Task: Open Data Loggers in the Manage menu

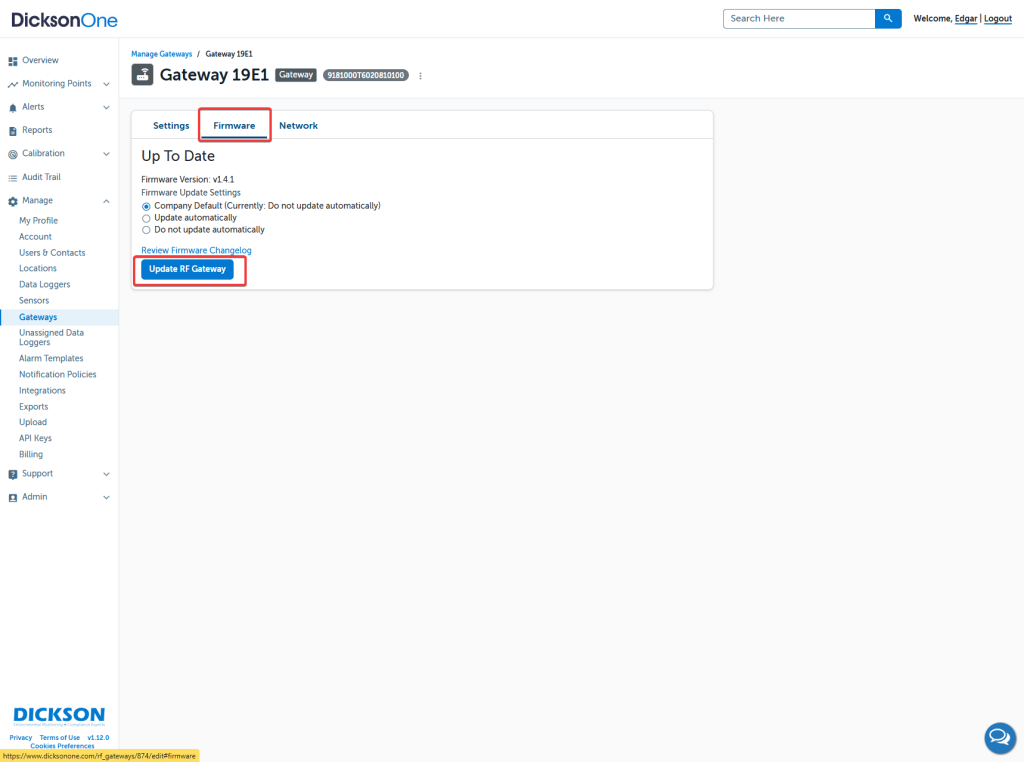Action: coord(44,285)
